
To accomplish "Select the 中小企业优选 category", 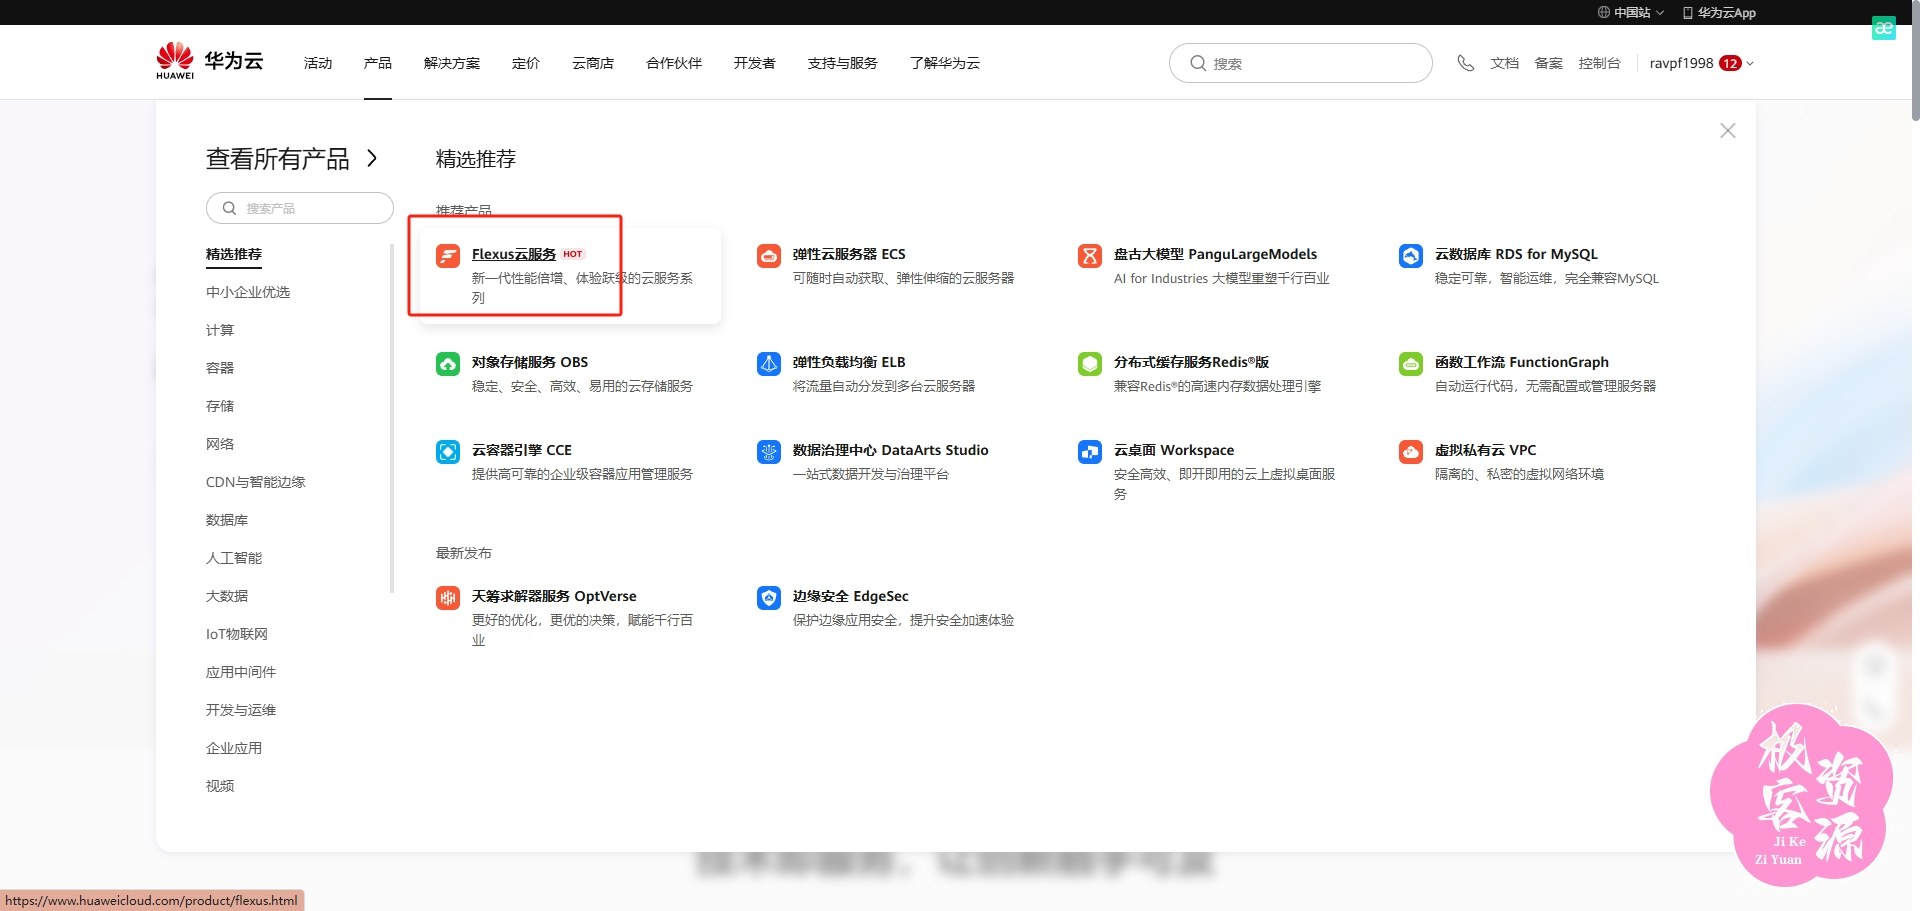I will [x=248, y=292].
